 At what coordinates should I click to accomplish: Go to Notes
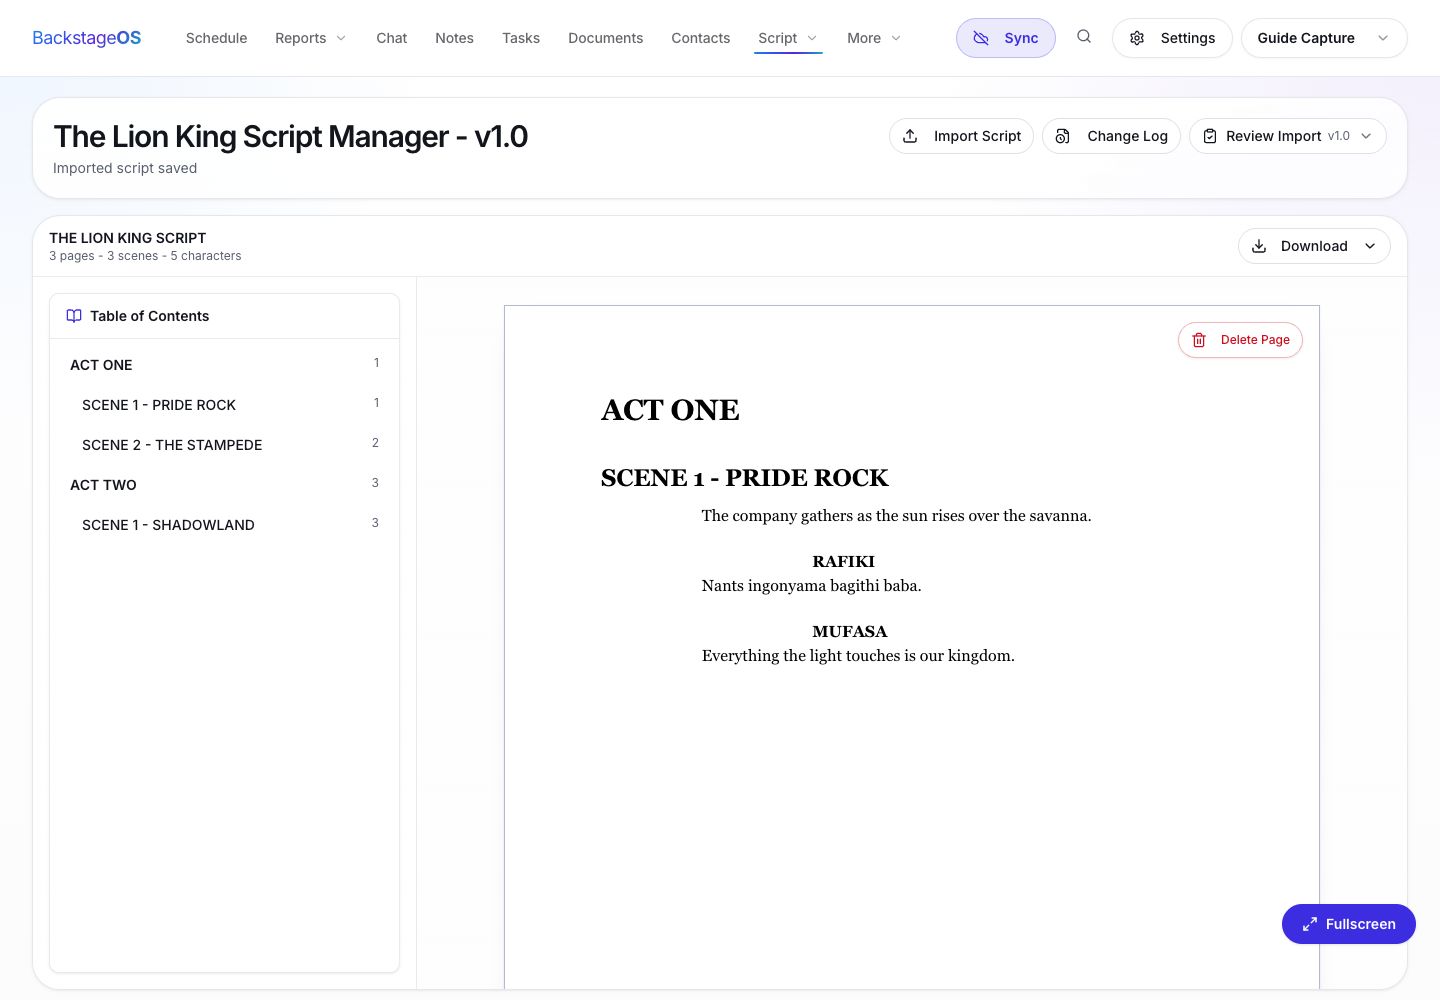click(454, 38)
